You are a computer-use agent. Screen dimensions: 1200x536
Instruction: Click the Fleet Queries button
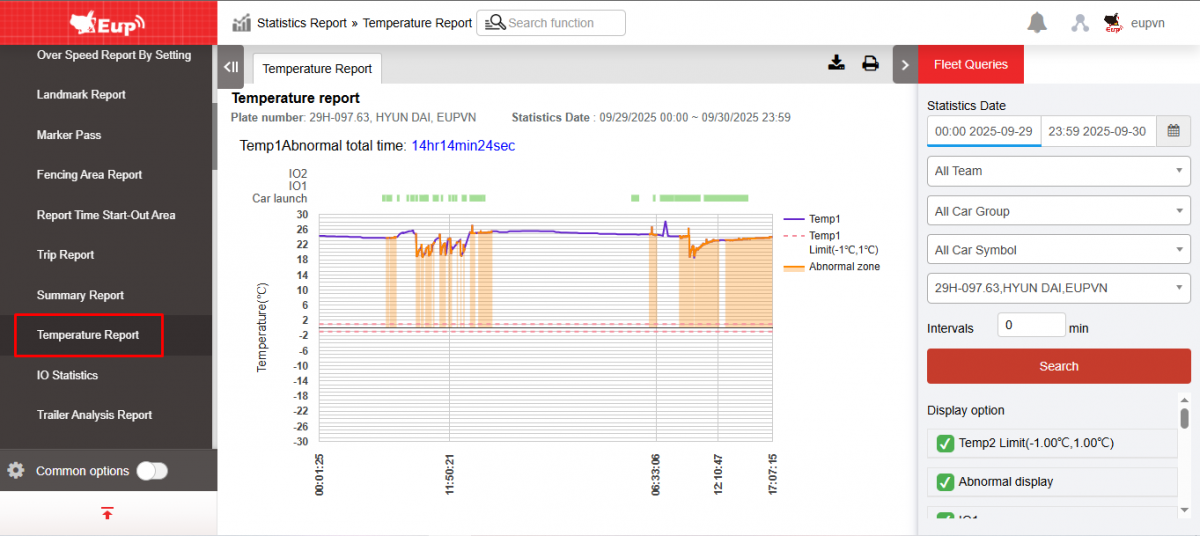click(x=970, y=65)
